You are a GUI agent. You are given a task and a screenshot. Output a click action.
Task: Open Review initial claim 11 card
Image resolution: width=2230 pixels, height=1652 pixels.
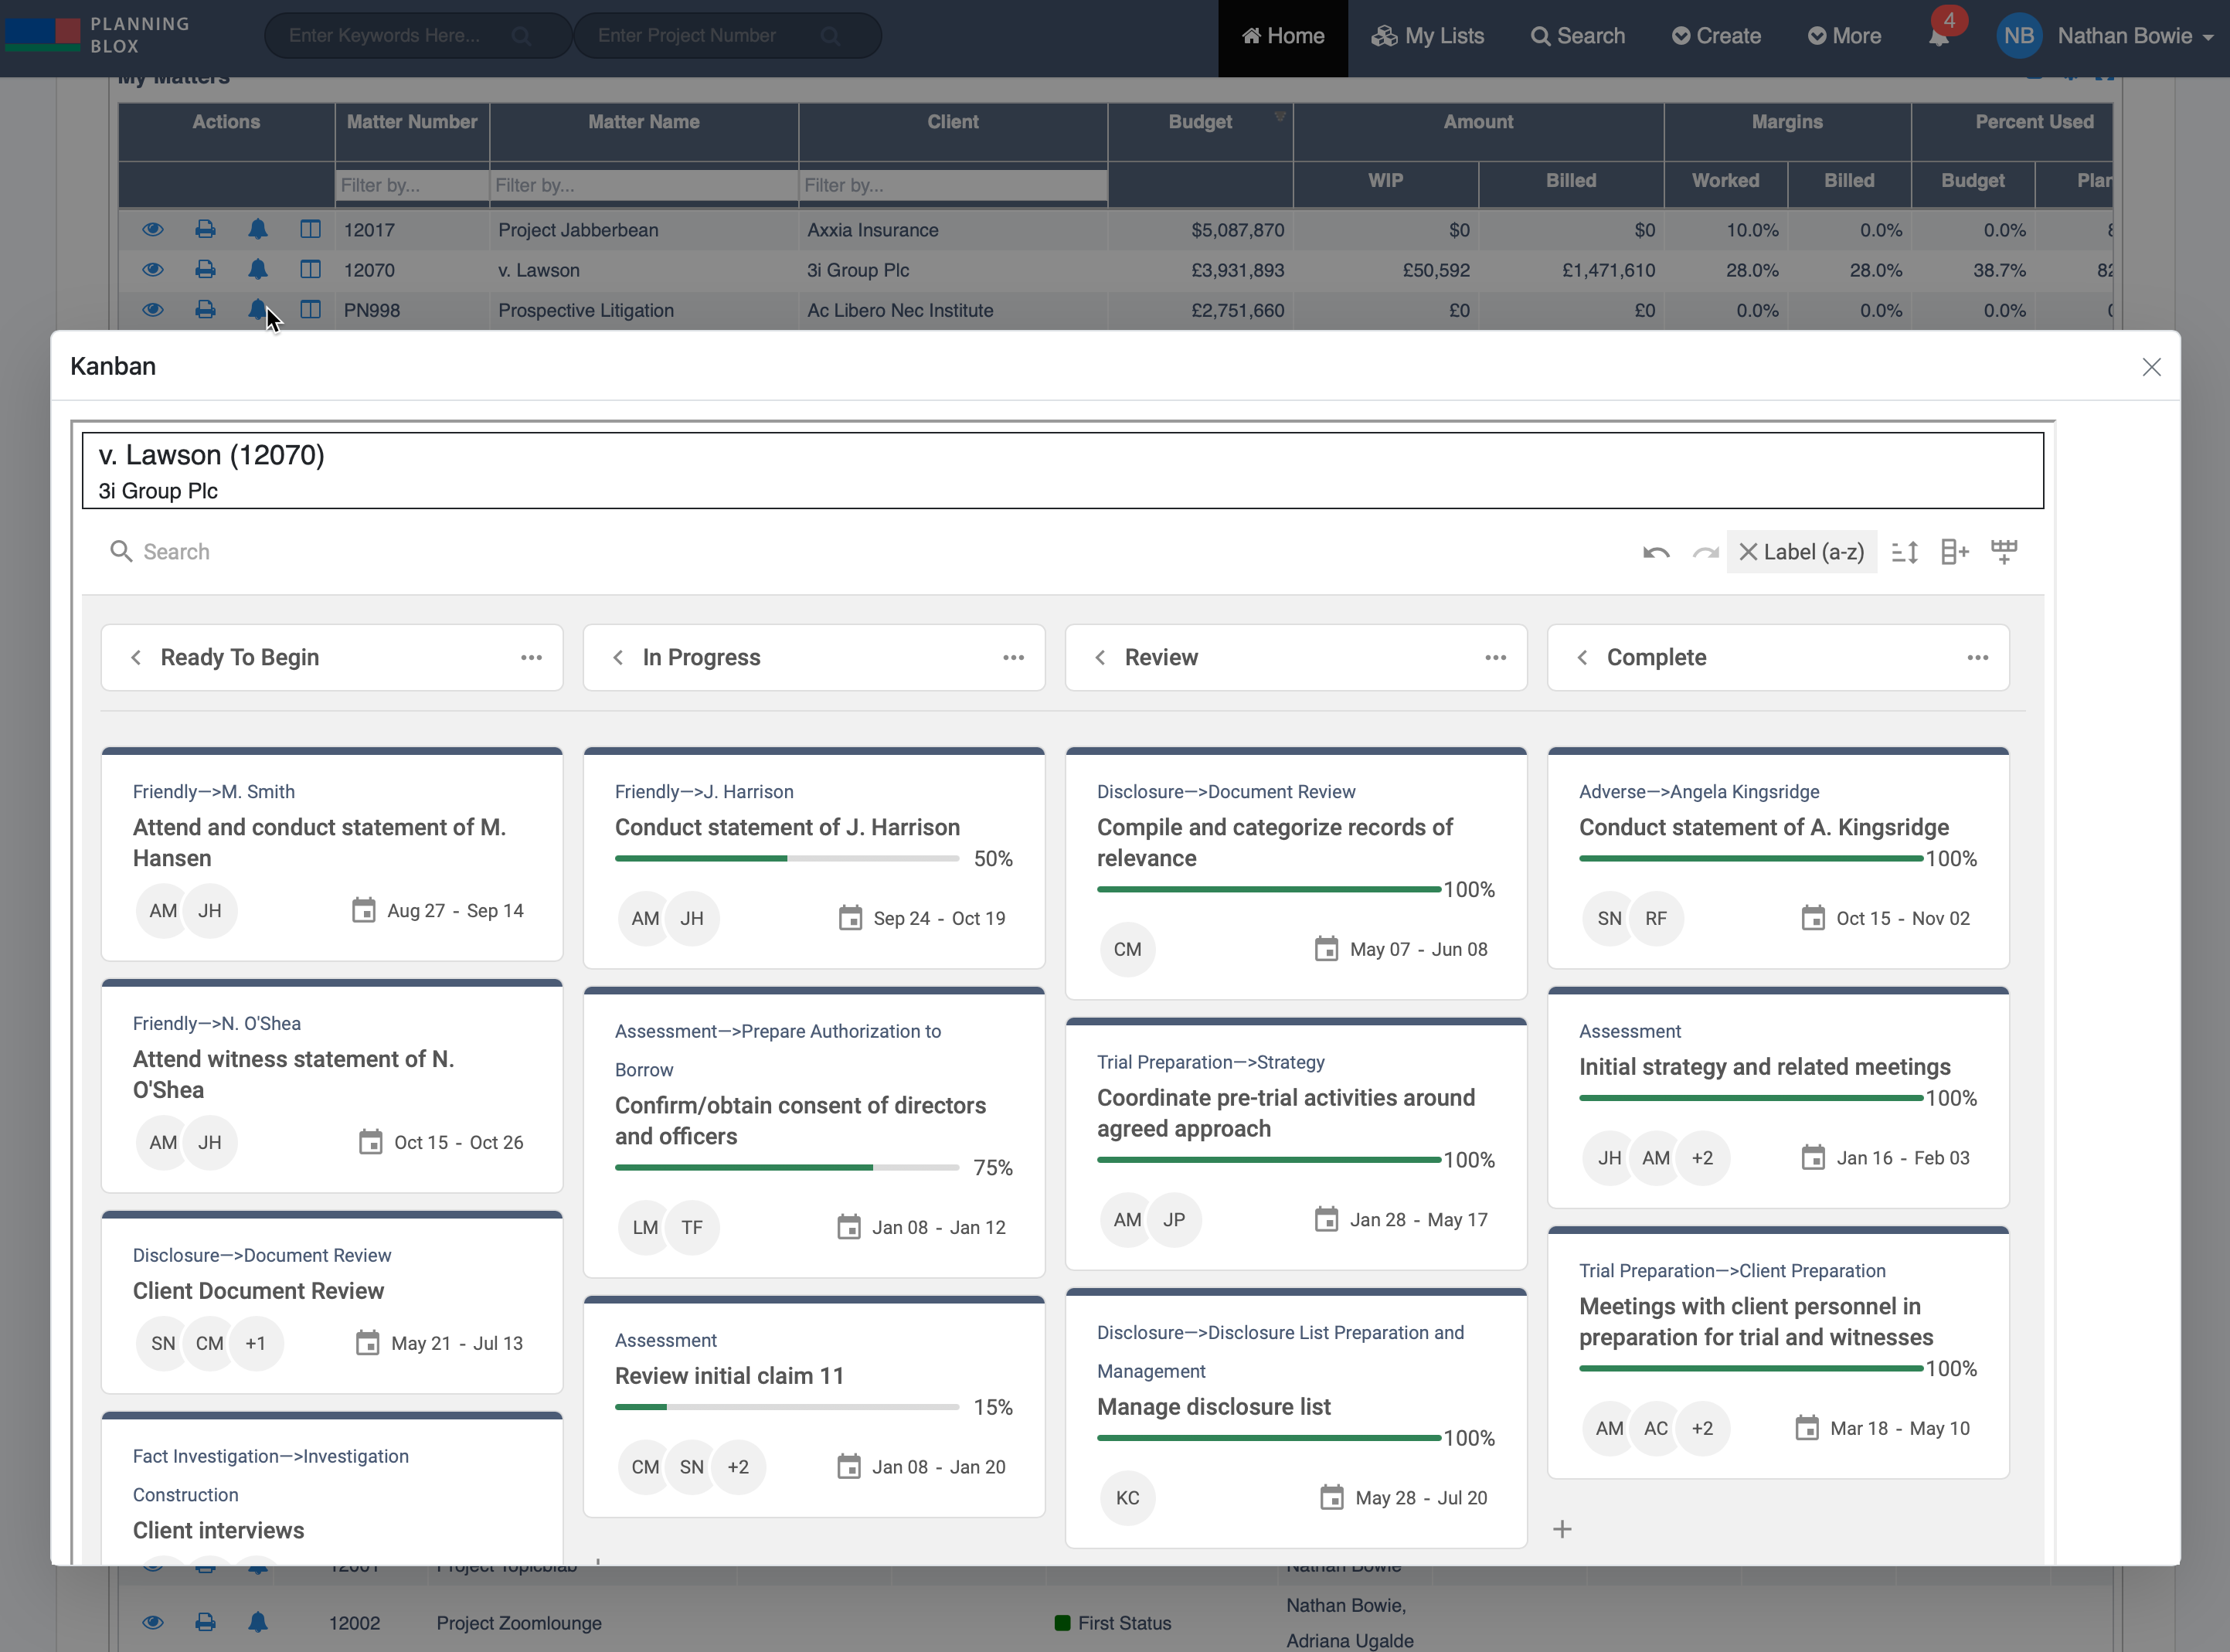click(729, 1376)
